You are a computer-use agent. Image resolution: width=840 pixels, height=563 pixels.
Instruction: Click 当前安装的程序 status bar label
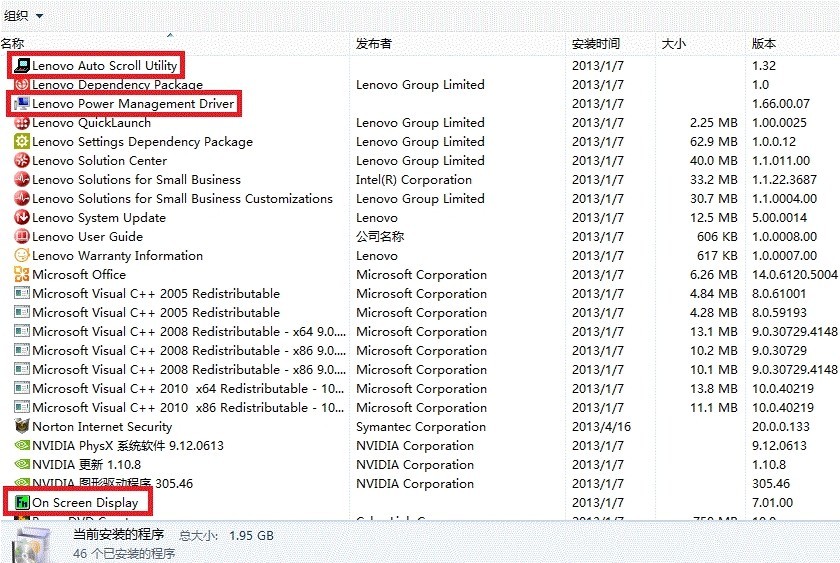pyautogui.click(x=118, y=535)
